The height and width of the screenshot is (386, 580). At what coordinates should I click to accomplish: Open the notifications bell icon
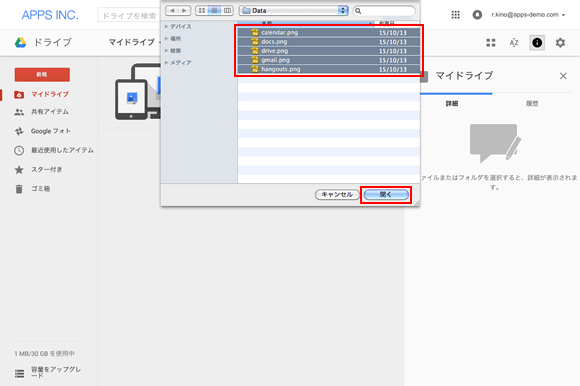(x=477, y=15)
